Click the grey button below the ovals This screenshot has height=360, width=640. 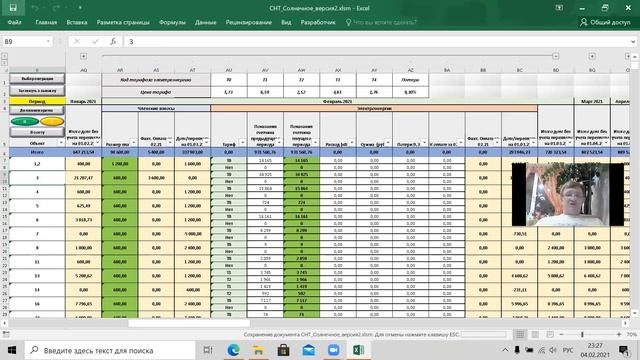[37, 132]
